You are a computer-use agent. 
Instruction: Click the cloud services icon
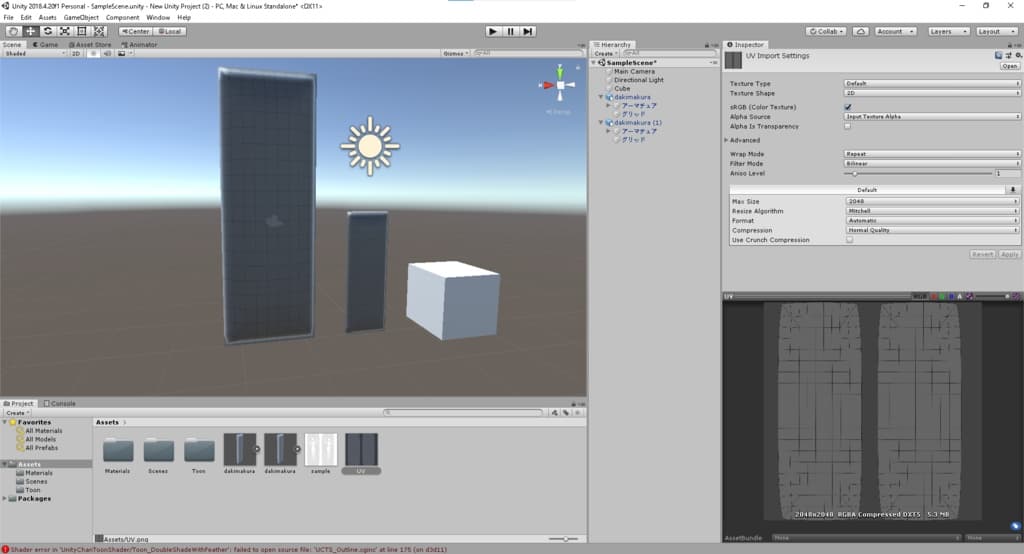click(861, 31)
